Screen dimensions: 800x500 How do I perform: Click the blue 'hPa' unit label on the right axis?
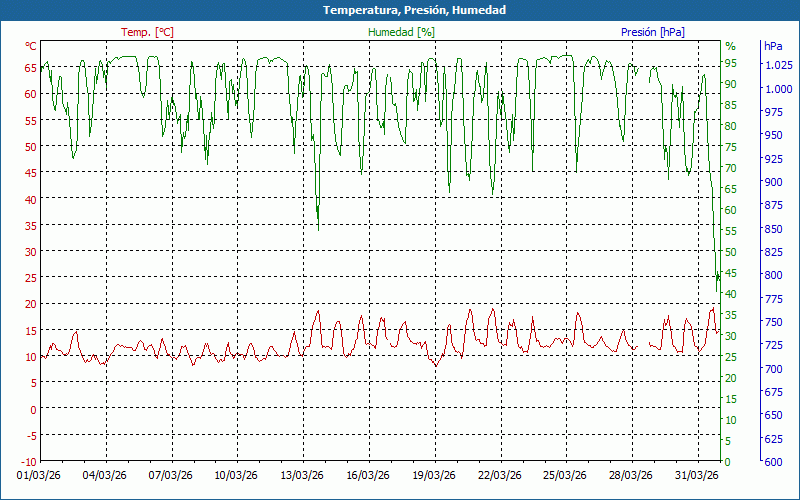click(x=773, y=46)
